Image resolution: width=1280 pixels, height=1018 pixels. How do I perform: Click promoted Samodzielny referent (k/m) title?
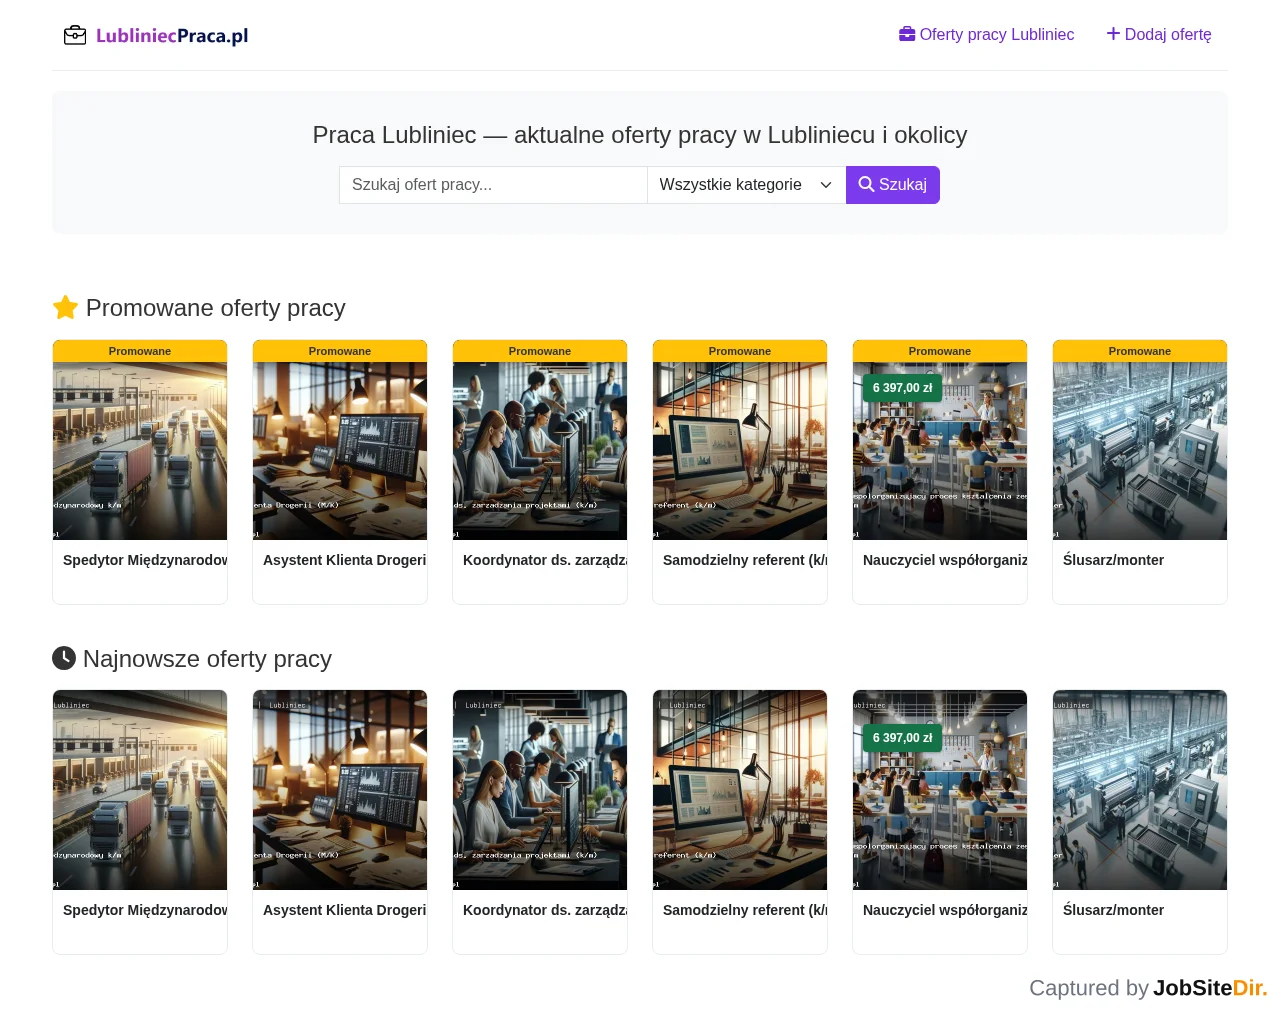tap(745, 560)
